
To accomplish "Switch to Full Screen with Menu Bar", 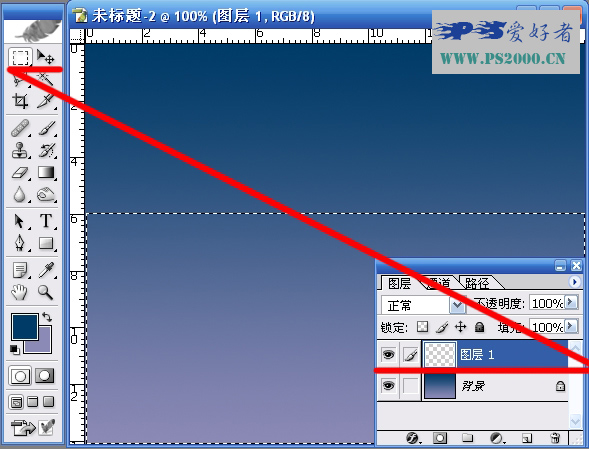I will [x=33, y=402].
